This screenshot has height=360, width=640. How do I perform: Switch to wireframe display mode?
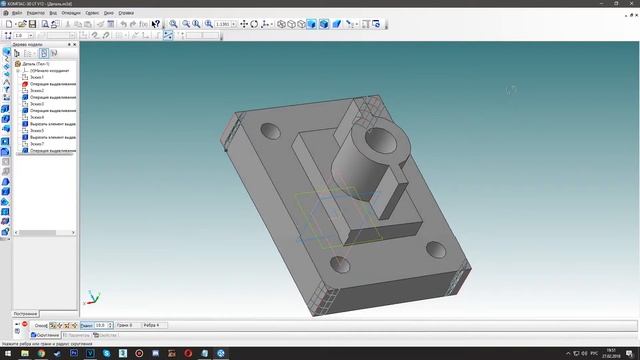point(281,24)
